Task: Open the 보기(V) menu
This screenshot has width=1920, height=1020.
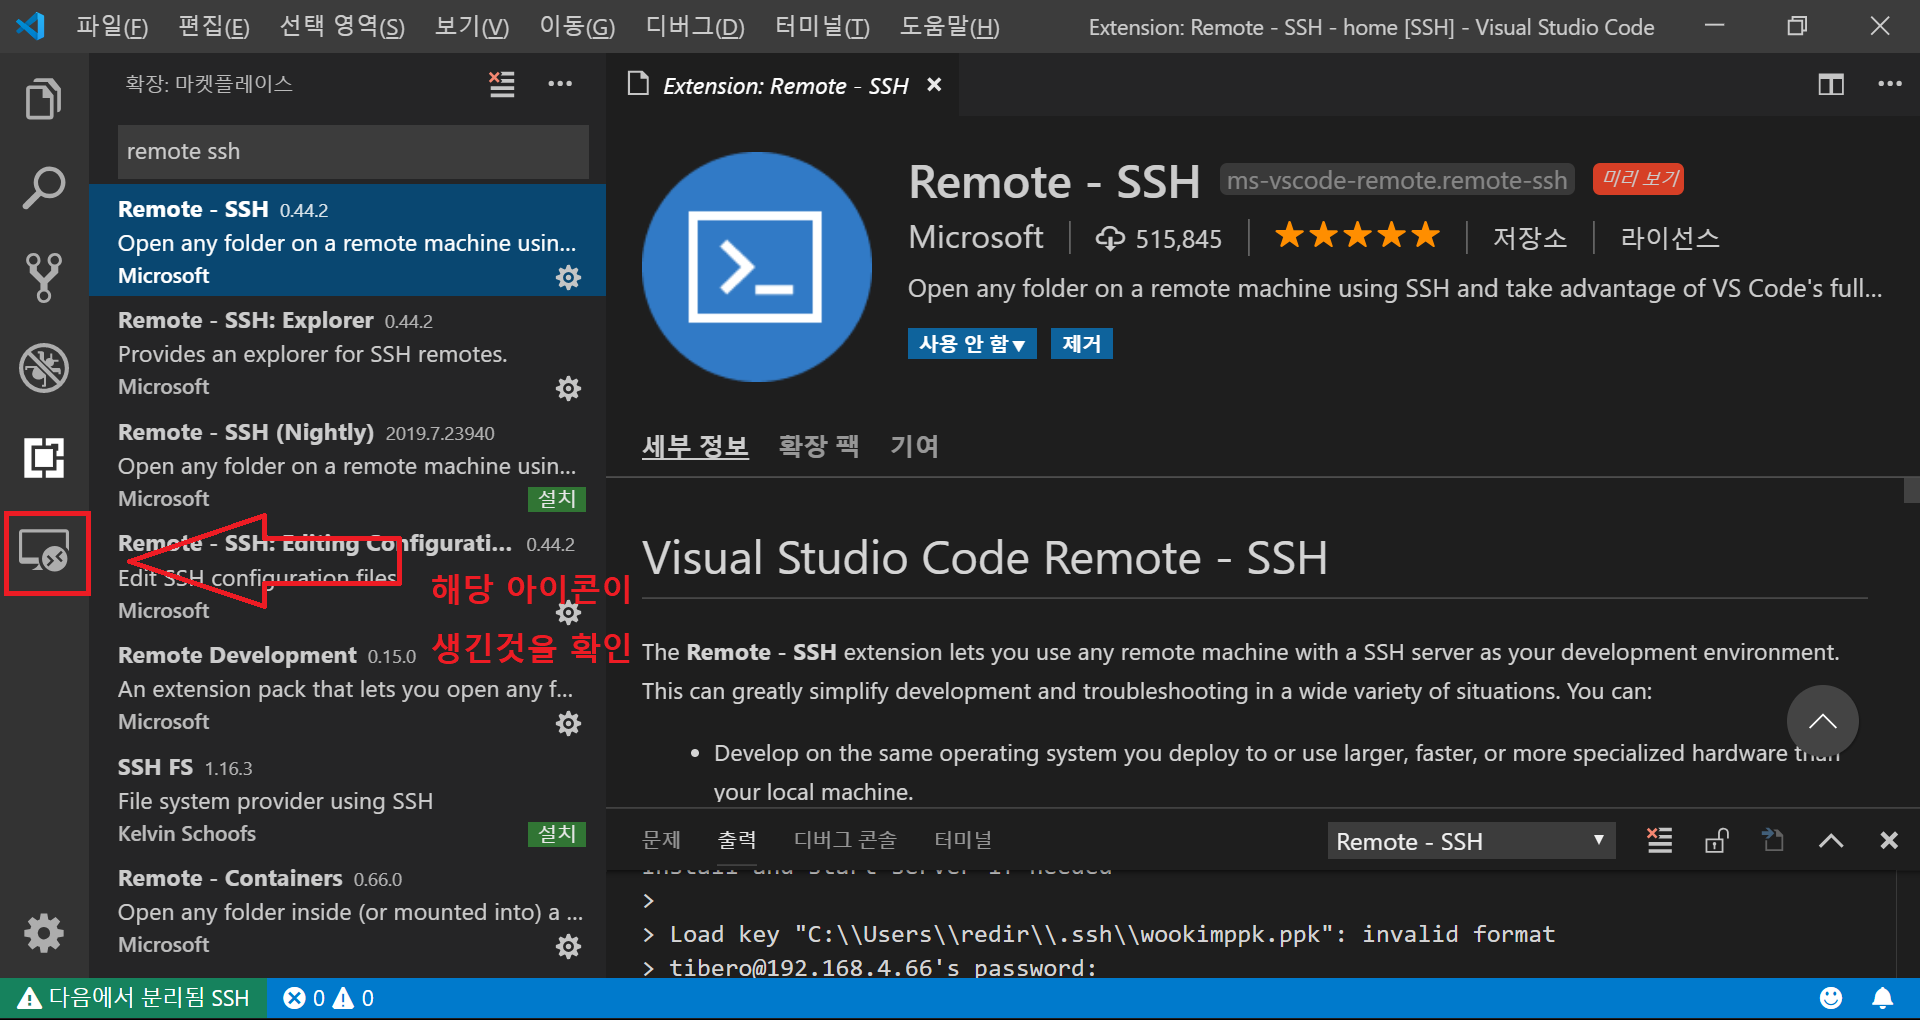Action: pyautogui.click(x=471, y=27)
